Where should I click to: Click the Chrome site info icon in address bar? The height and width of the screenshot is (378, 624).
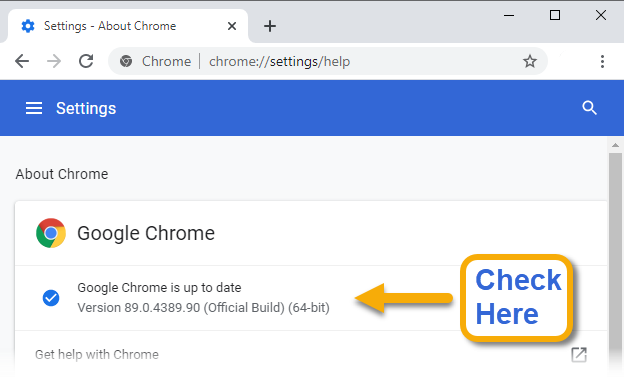point(126,61)
